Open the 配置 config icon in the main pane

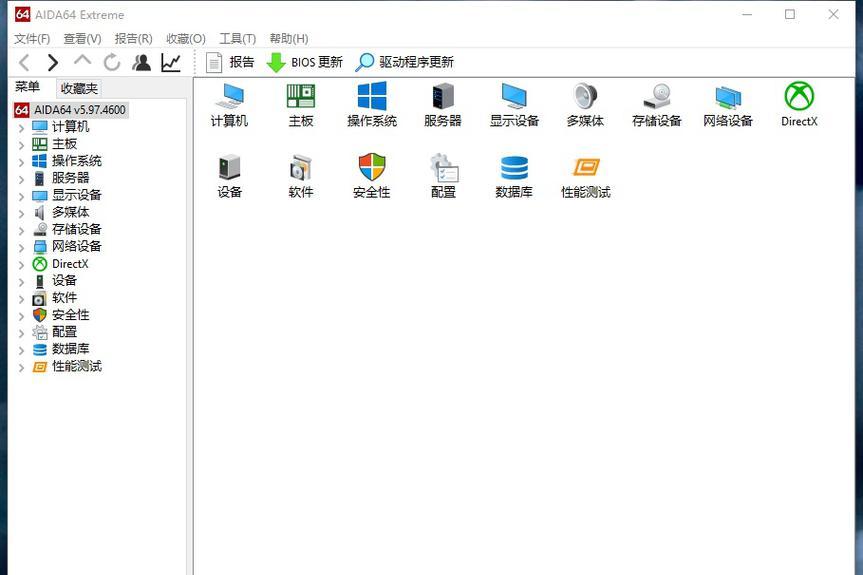point(443,176)
